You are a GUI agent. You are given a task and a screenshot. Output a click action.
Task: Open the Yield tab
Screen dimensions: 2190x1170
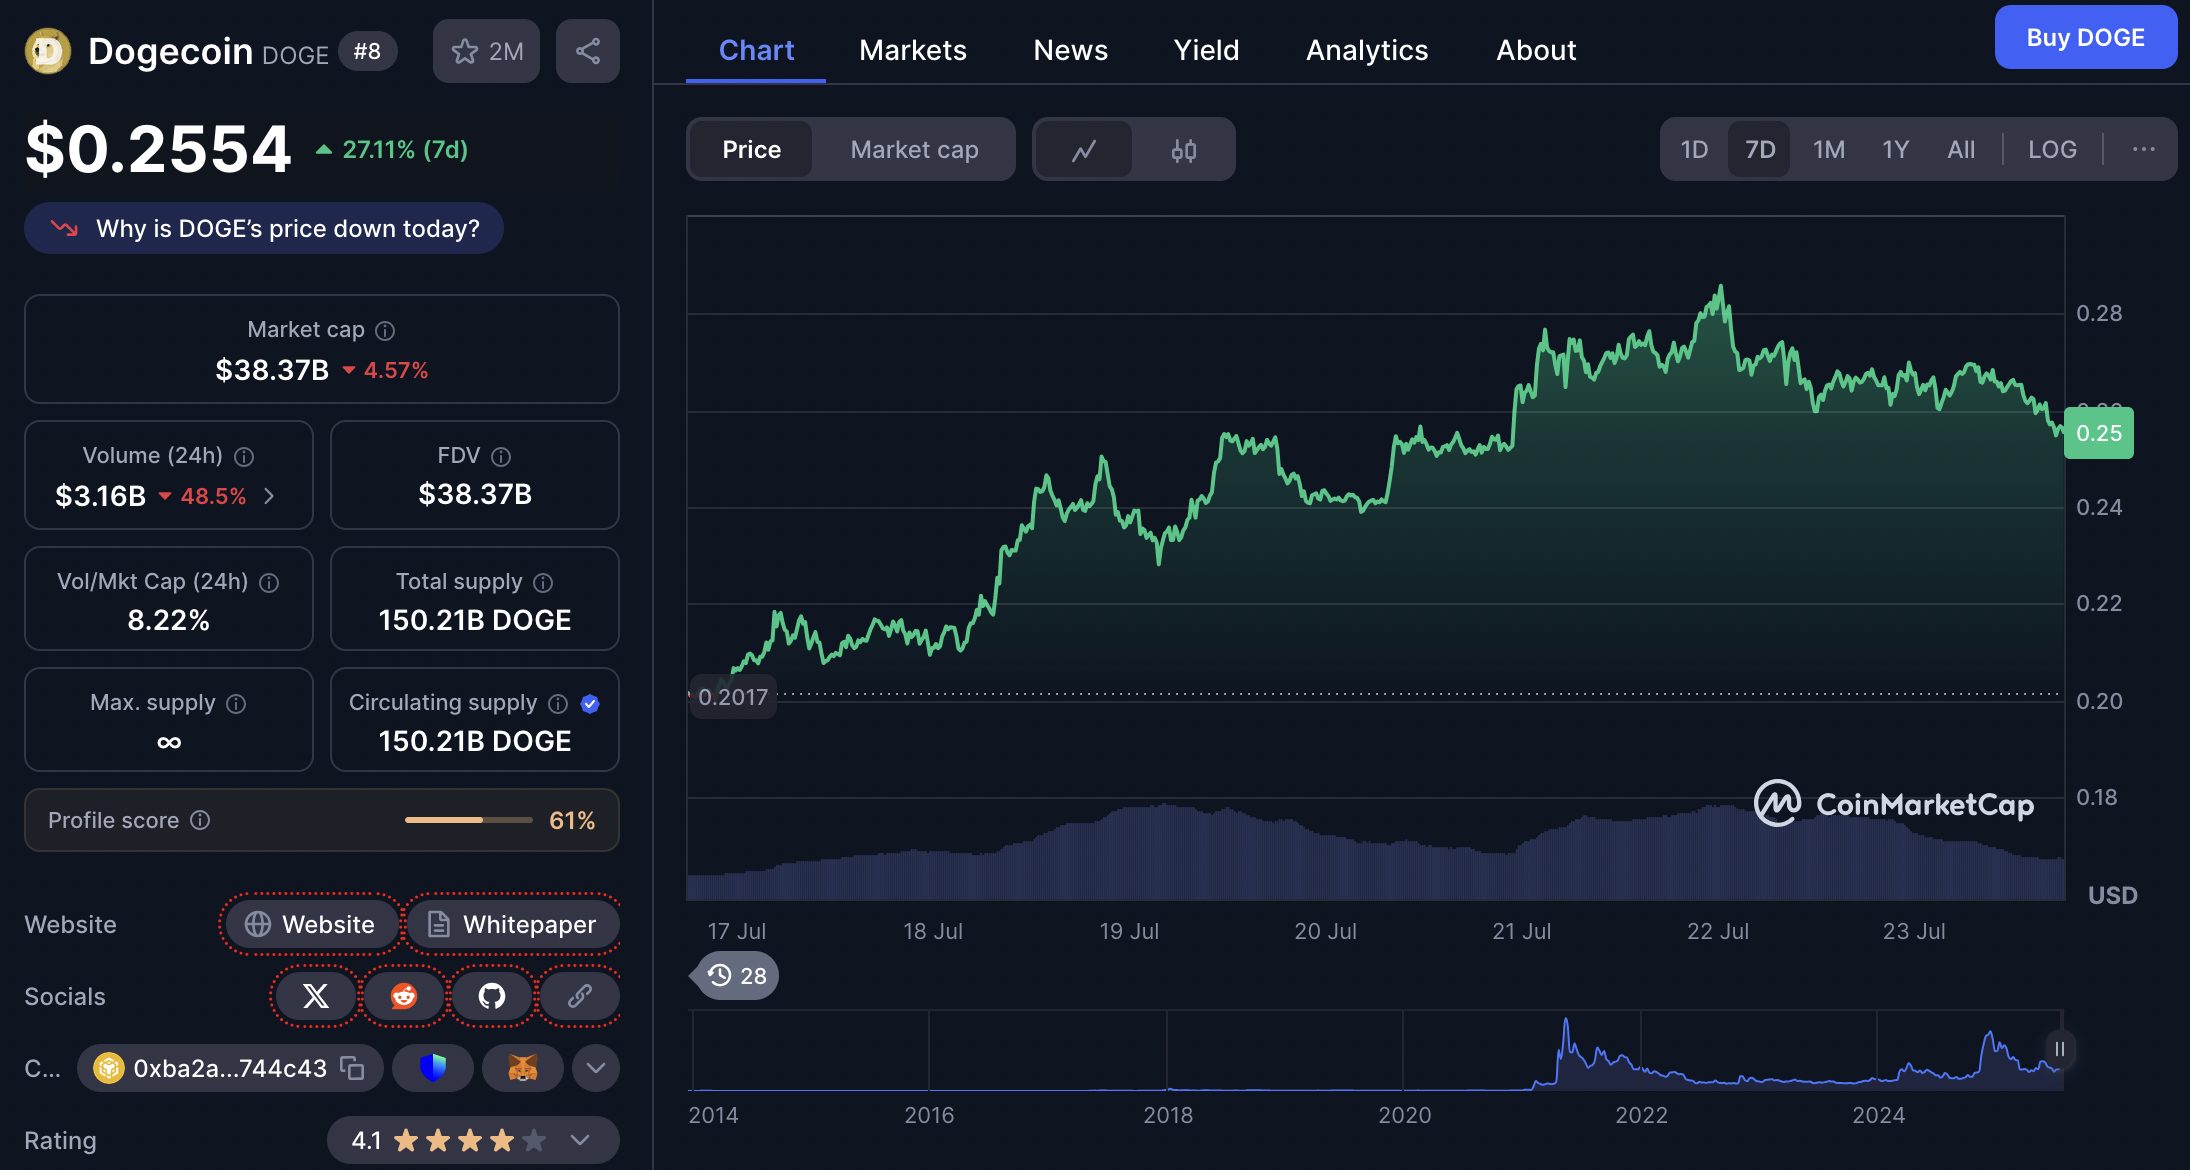pyautogui.click(x=1206, y=50)
